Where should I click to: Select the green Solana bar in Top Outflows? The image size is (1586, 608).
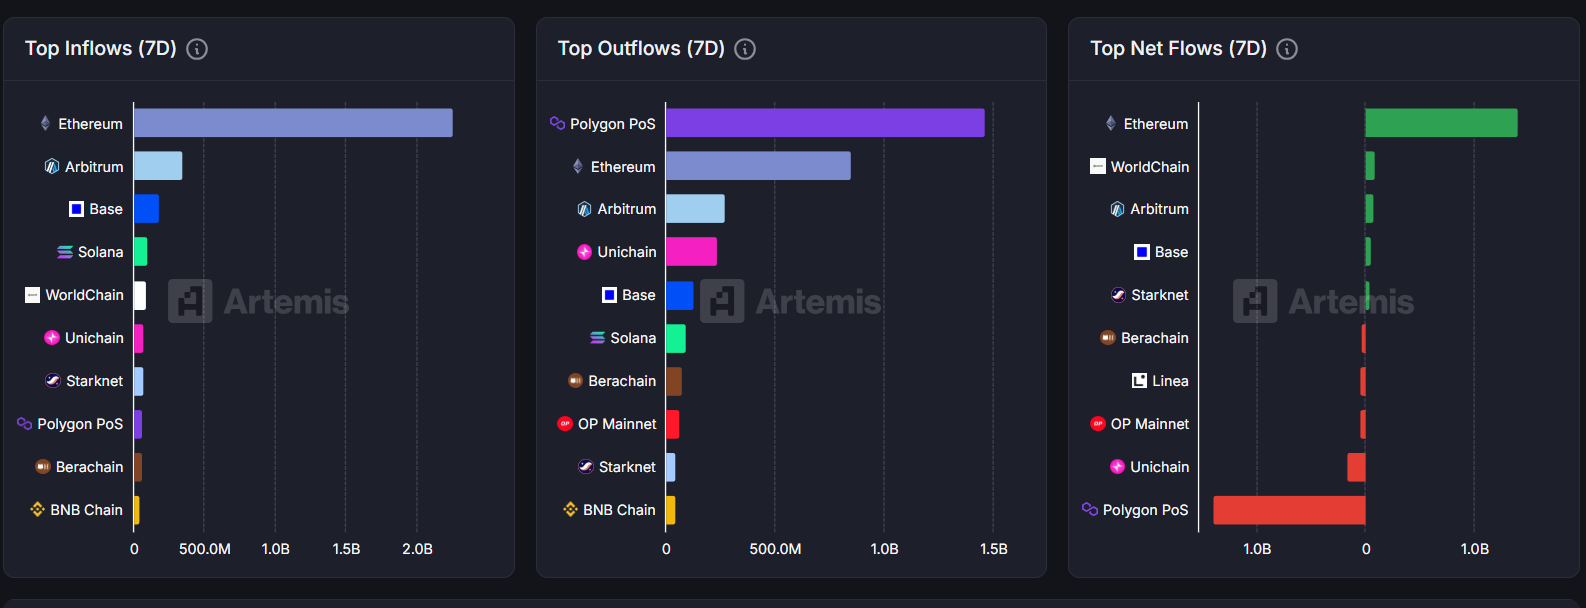(676, 338)
